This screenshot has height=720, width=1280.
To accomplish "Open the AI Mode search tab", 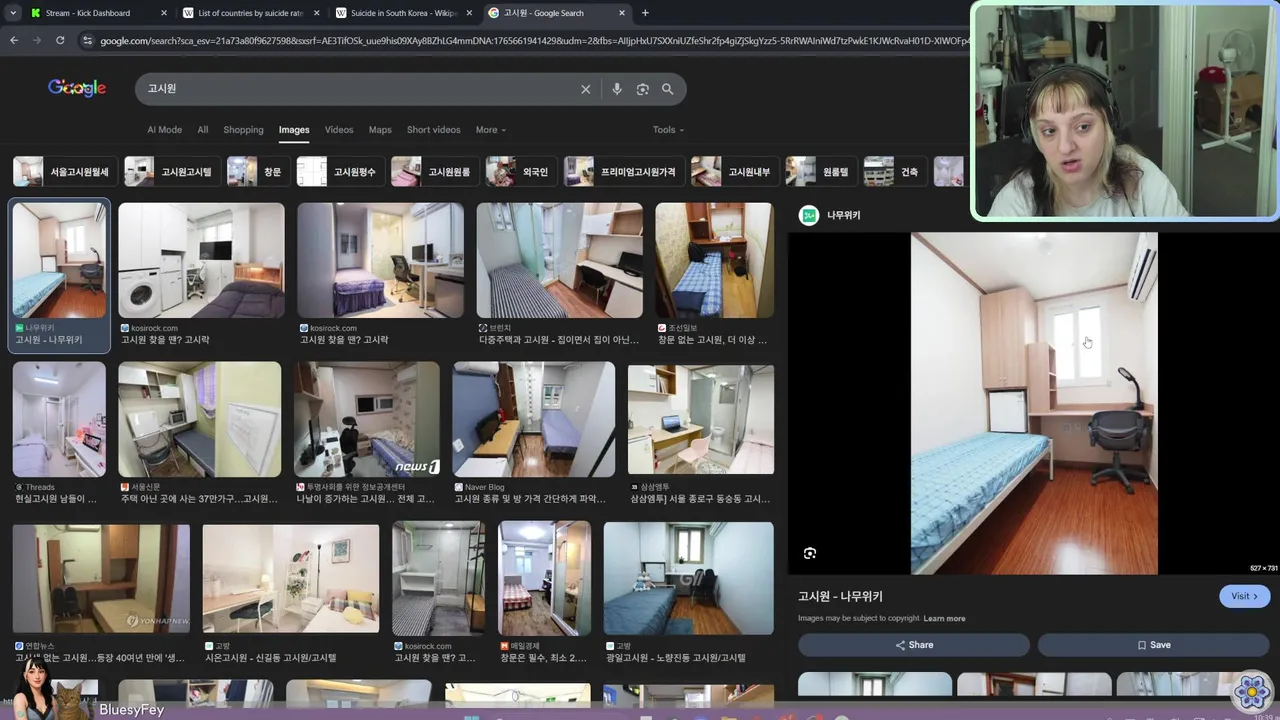I will point(164,130).
